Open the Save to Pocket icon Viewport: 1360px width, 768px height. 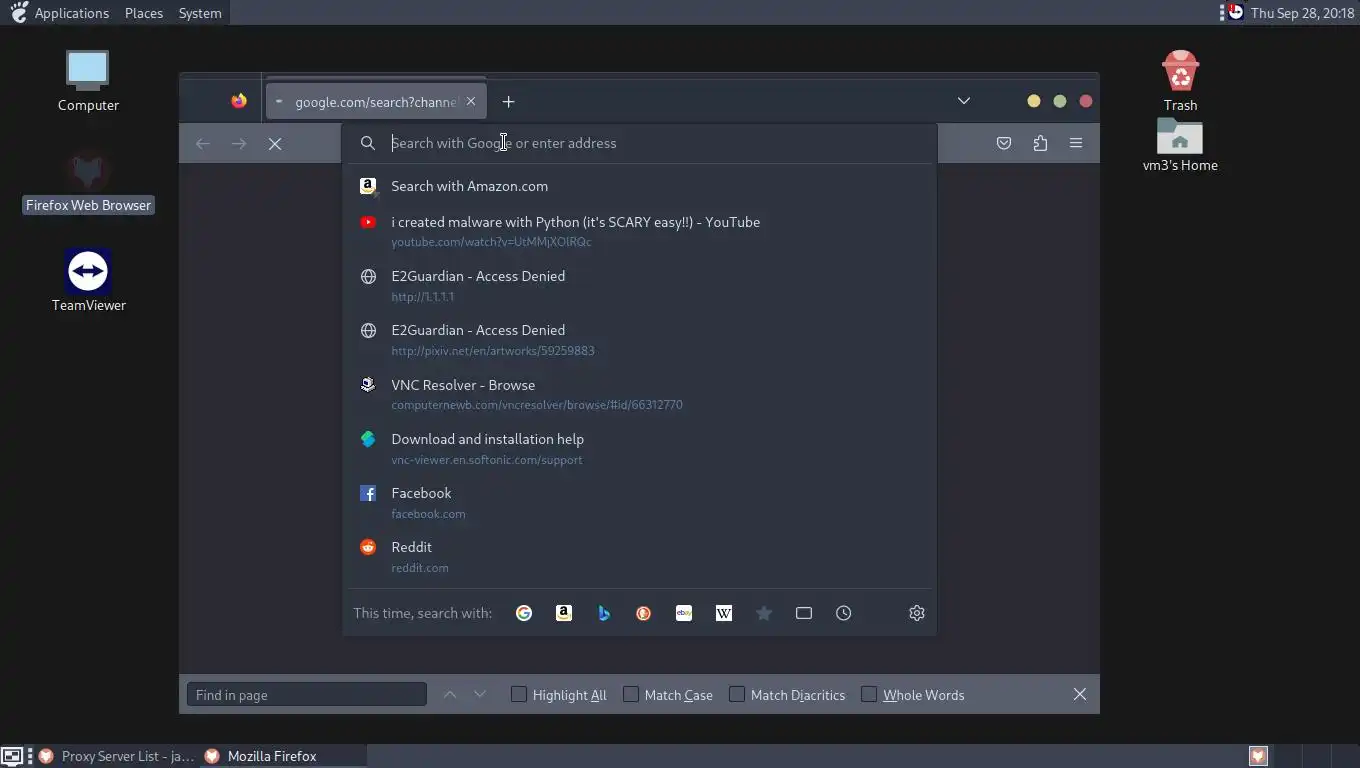pos(1004,143)
